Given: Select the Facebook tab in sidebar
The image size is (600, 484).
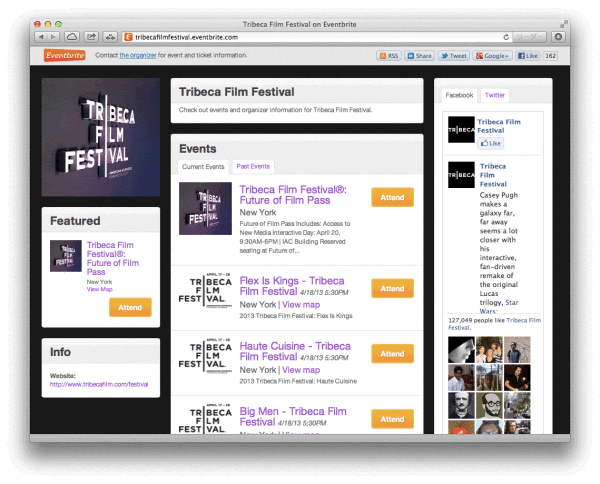Looking at the screenshot, I should click(x=459, y=95).
